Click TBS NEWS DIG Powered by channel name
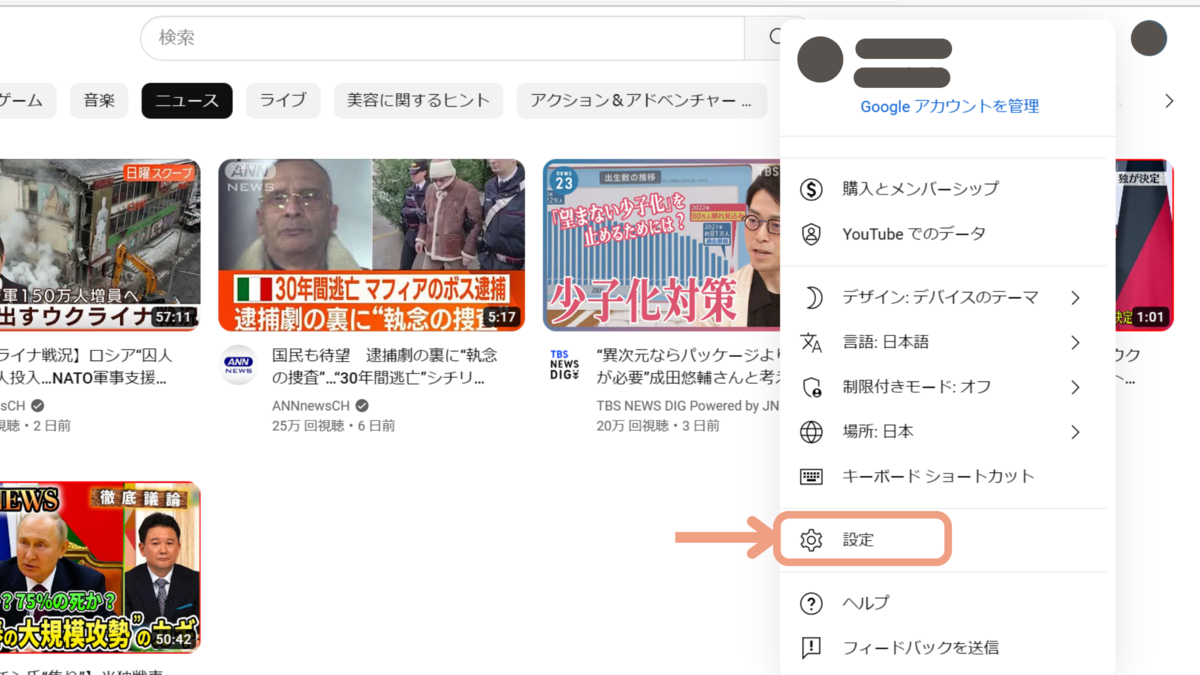Screen dimensions: 1200x675 tap(688, 406)
